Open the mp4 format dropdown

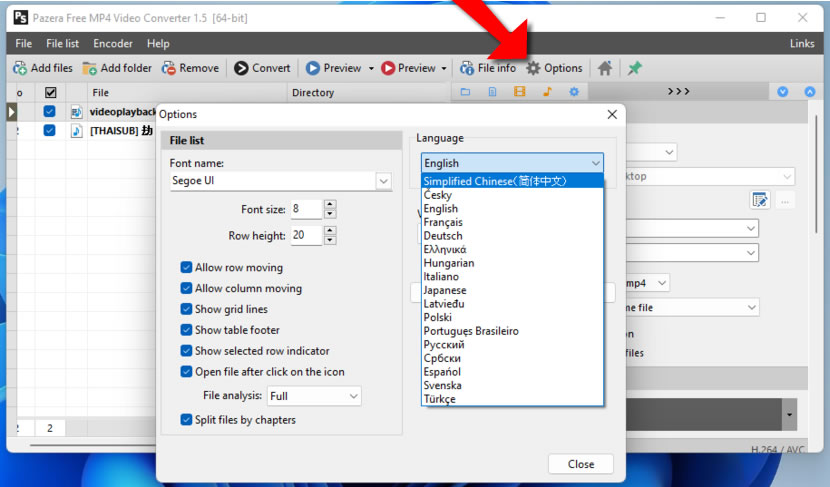[662, 283]
